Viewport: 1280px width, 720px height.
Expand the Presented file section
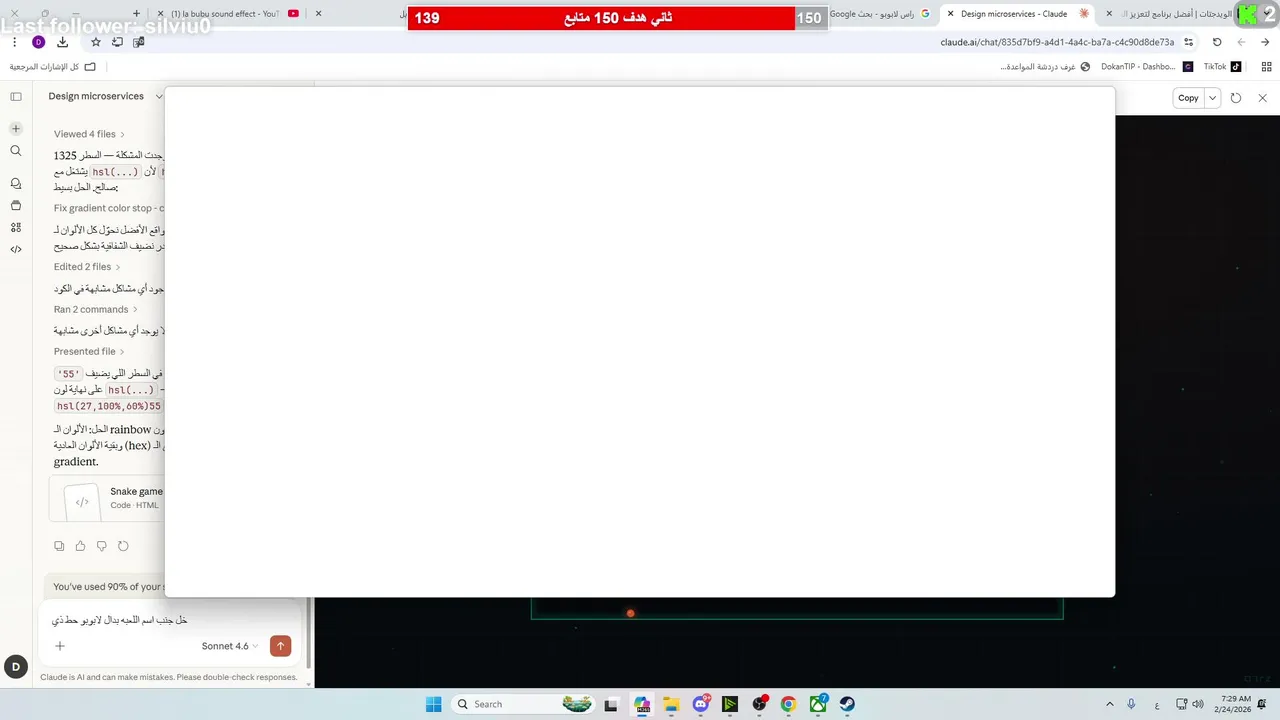click(x=89, y=351)
